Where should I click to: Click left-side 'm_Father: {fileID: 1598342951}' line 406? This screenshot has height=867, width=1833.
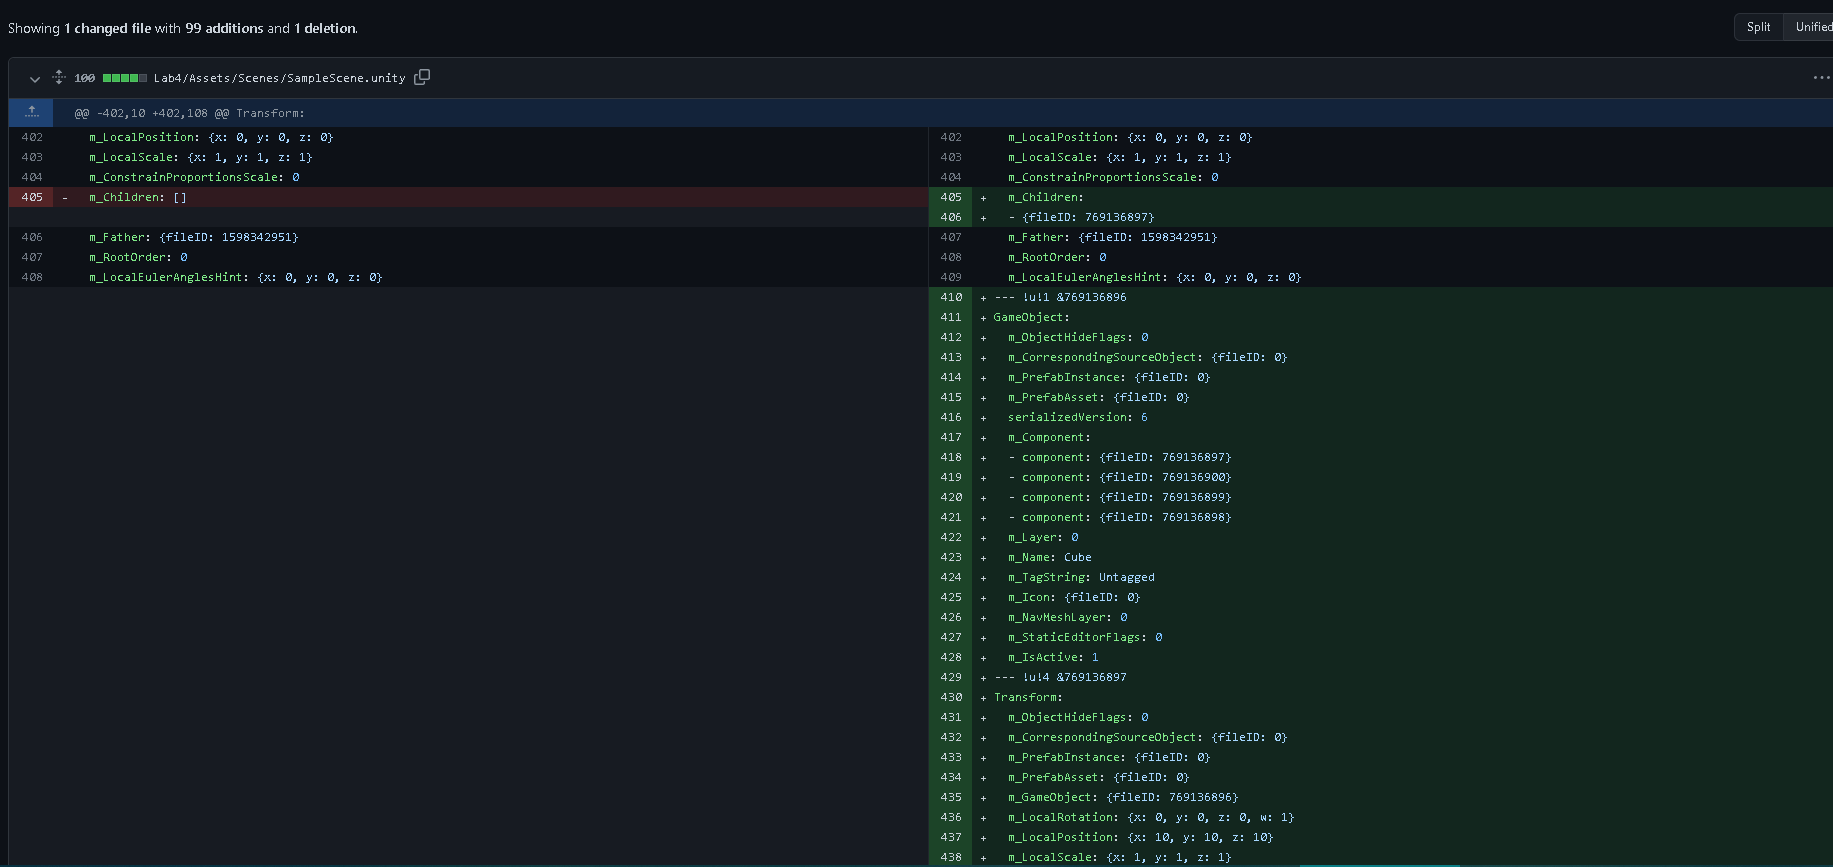[x=194, y=237]
